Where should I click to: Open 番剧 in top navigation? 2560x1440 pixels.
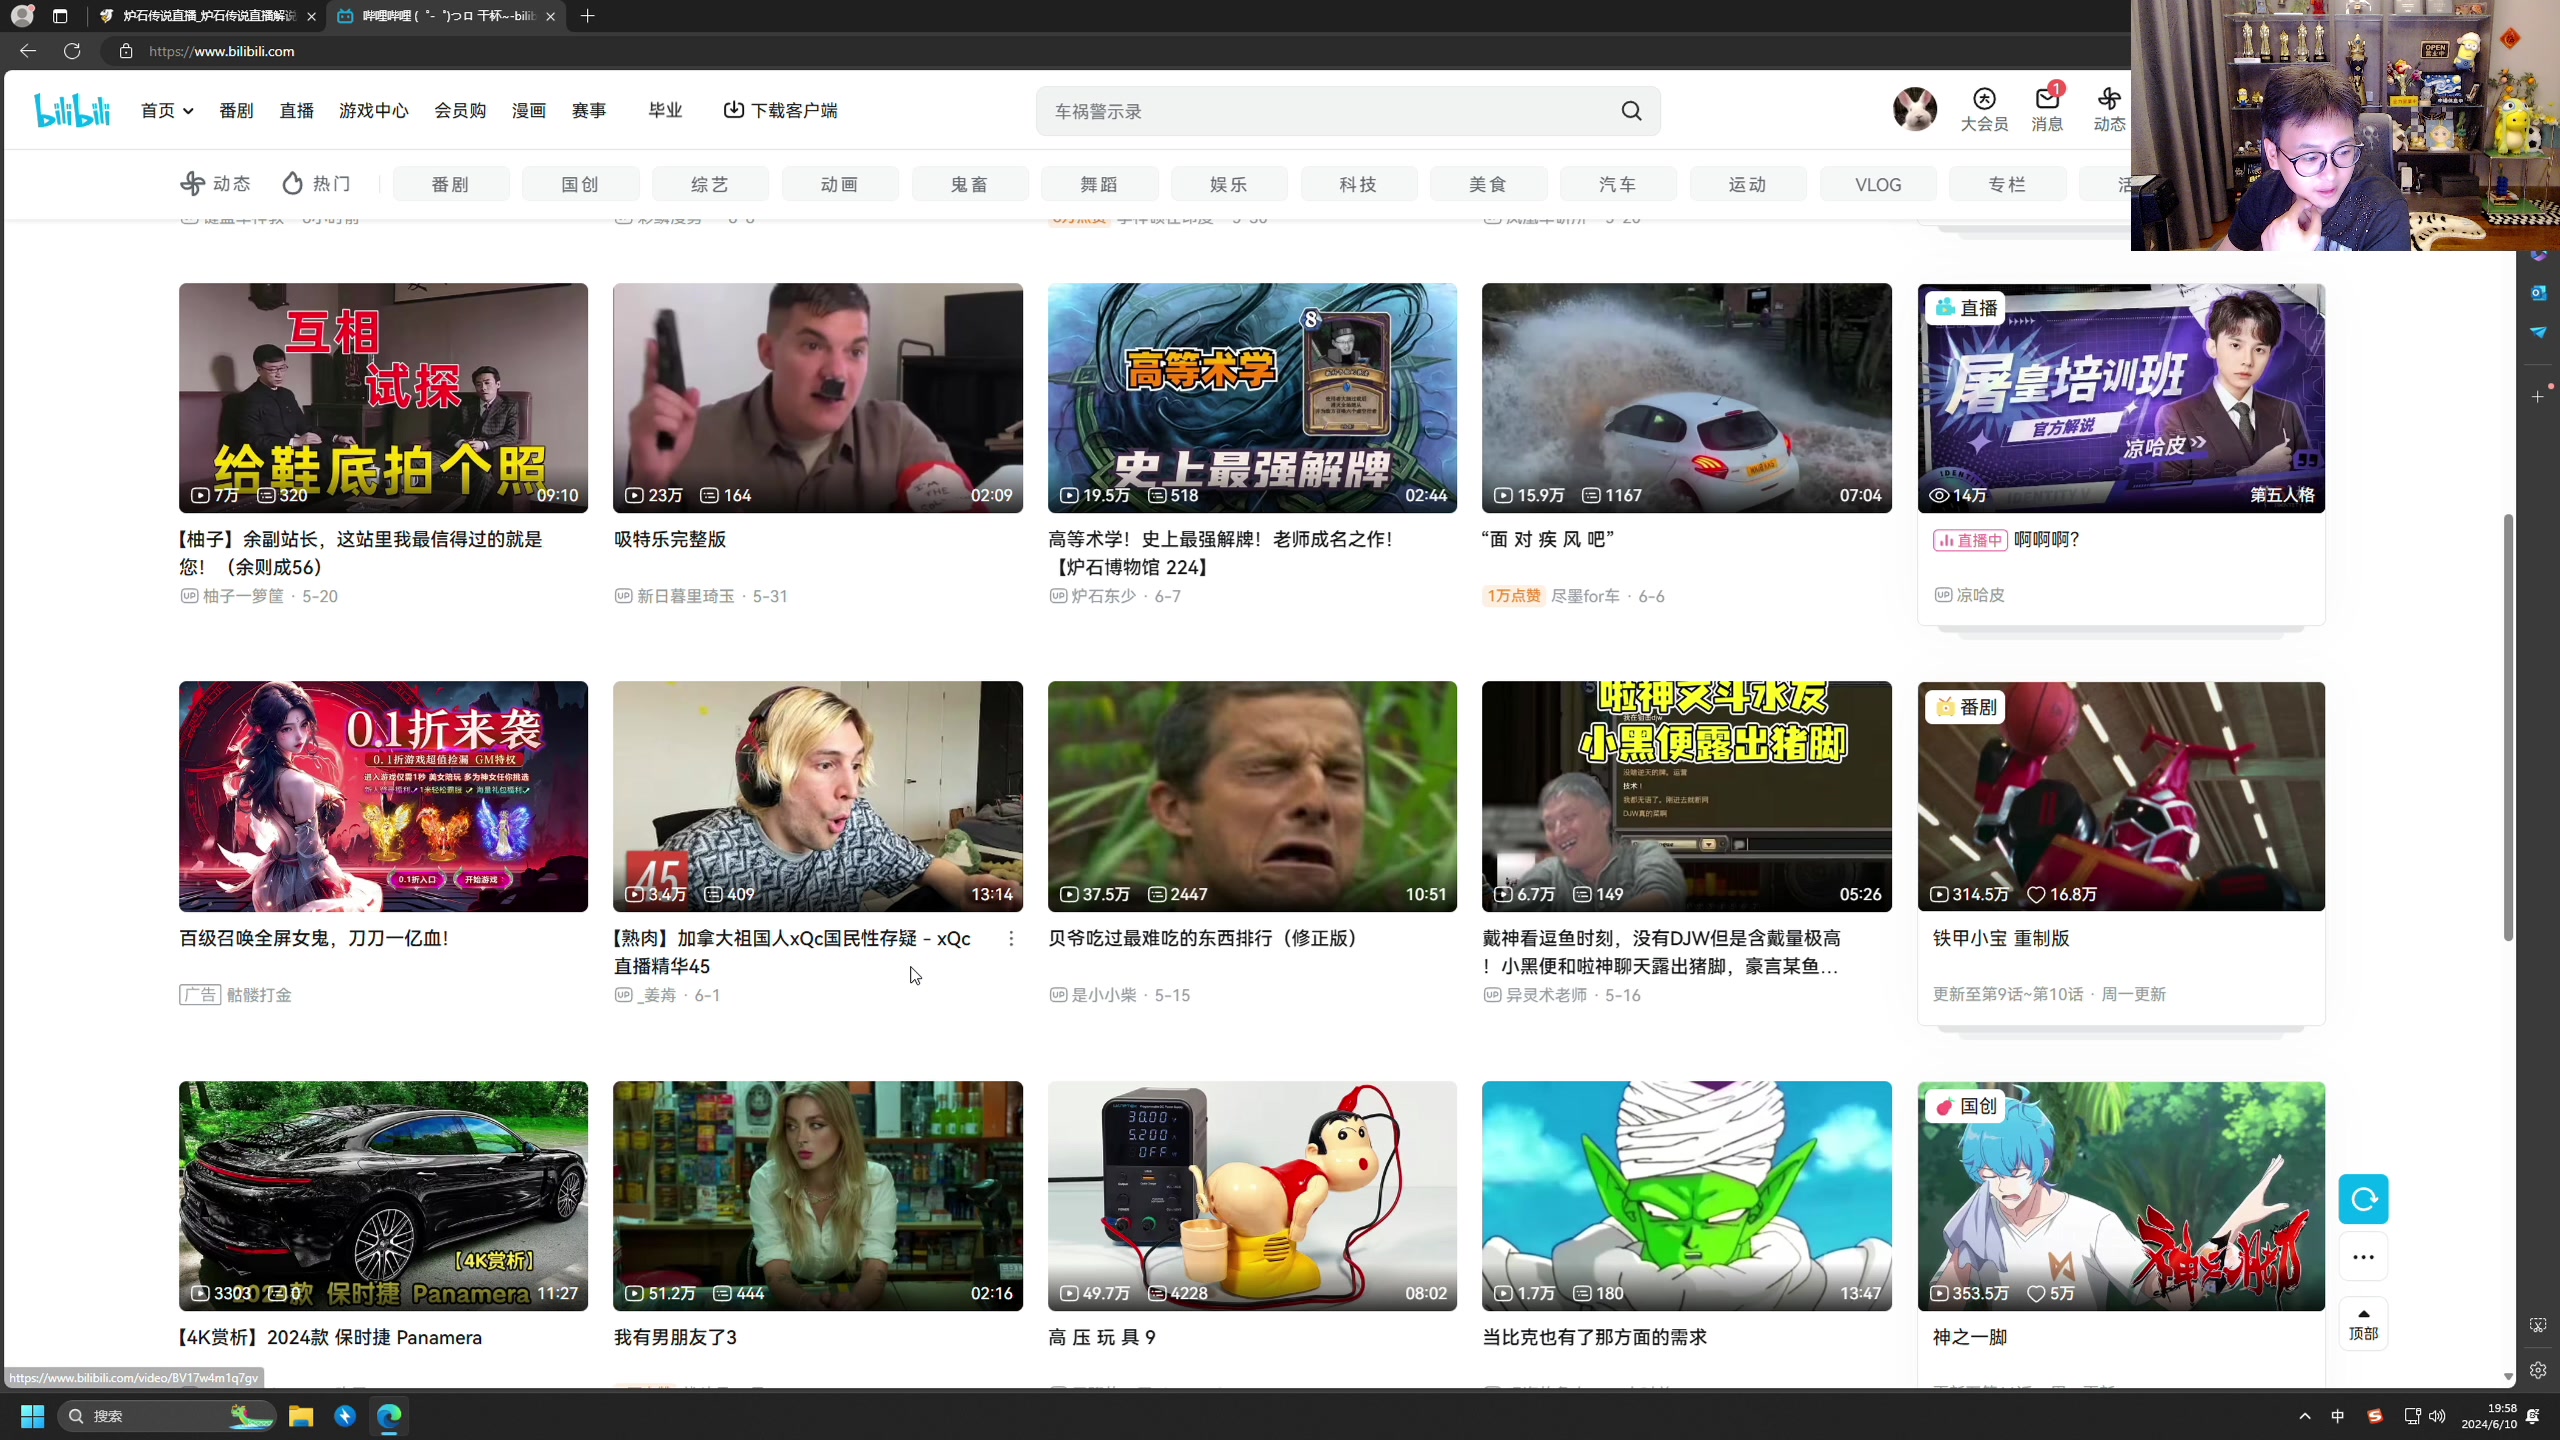click(x=236, y=110)
